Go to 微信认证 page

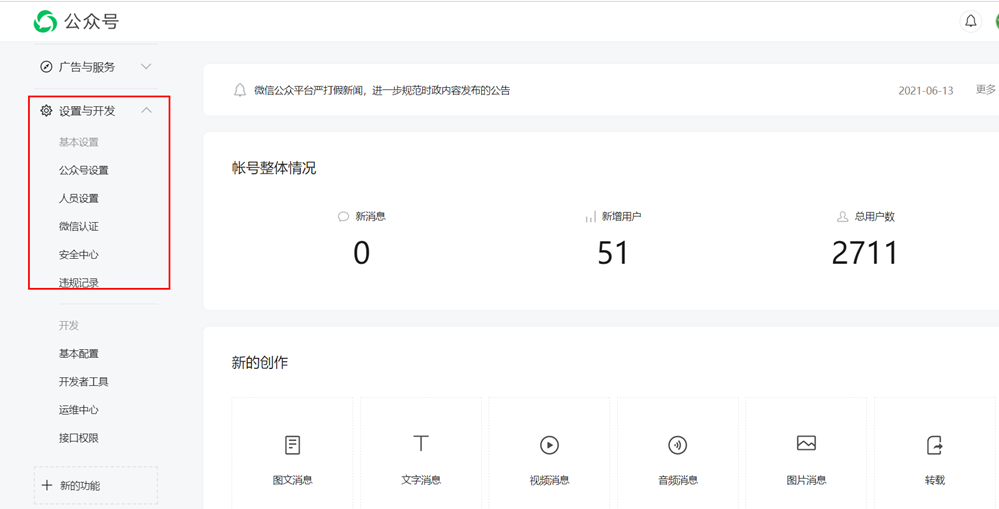coord(79,226)
